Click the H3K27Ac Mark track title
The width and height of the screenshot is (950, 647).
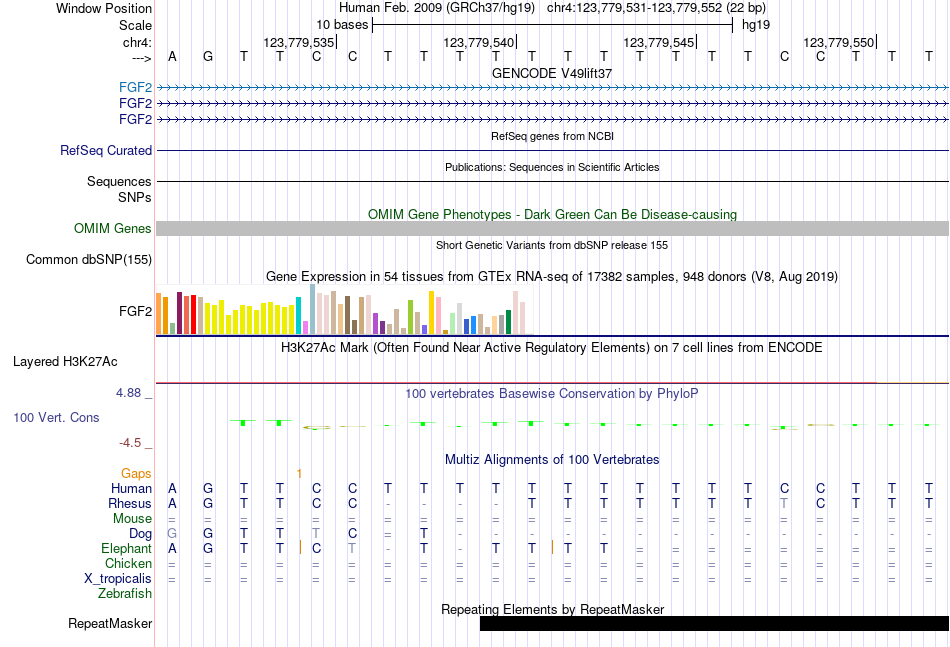tap(552, 348)
